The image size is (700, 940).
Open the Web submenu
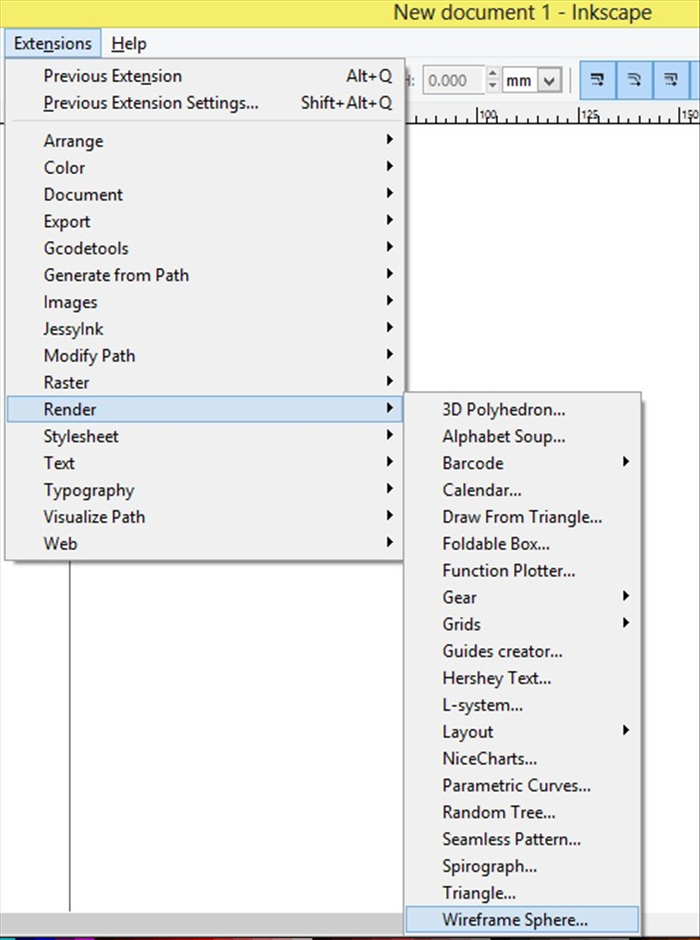click(204, 544)
